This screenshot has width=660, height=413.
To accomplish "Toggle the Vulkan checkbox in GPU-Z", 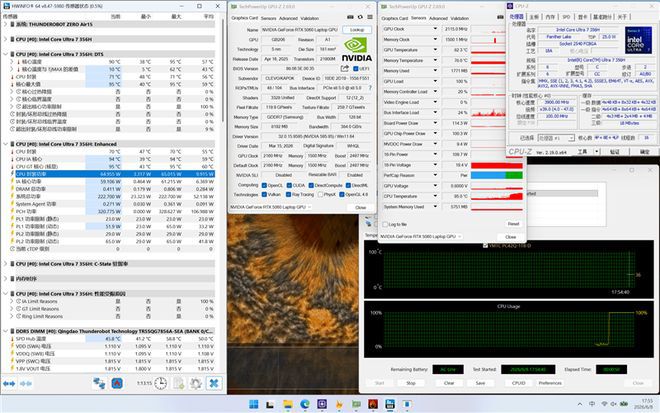I will click(264, 195).
